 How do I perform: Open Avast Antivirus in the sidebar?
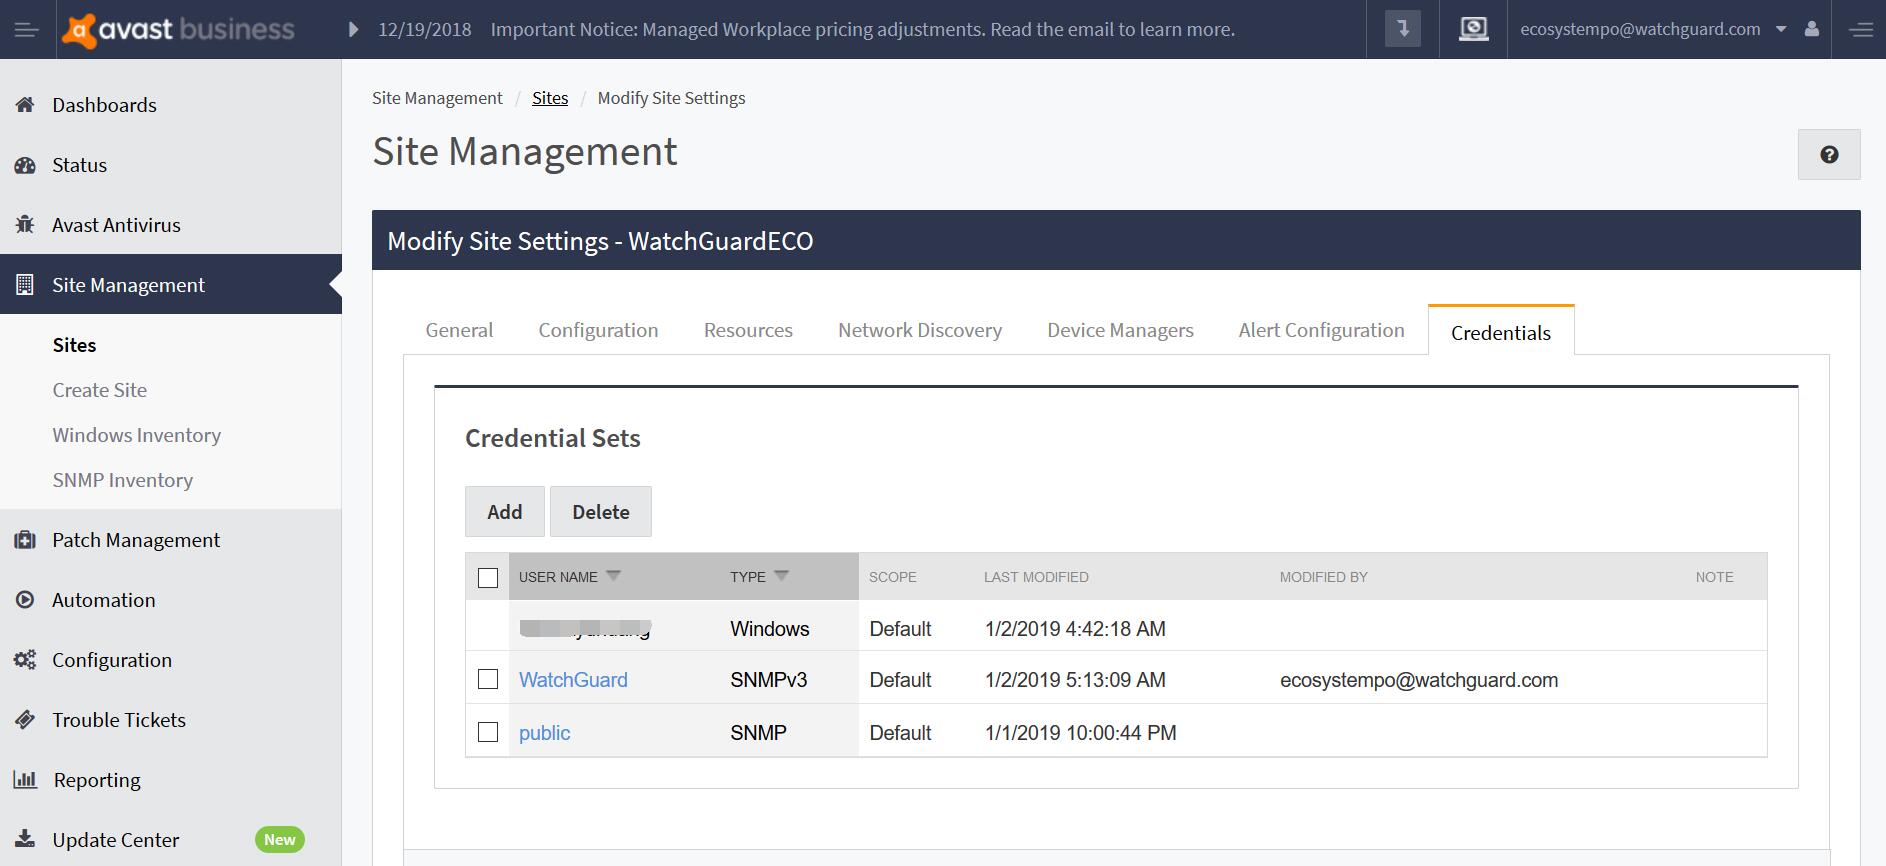(116, 225)
